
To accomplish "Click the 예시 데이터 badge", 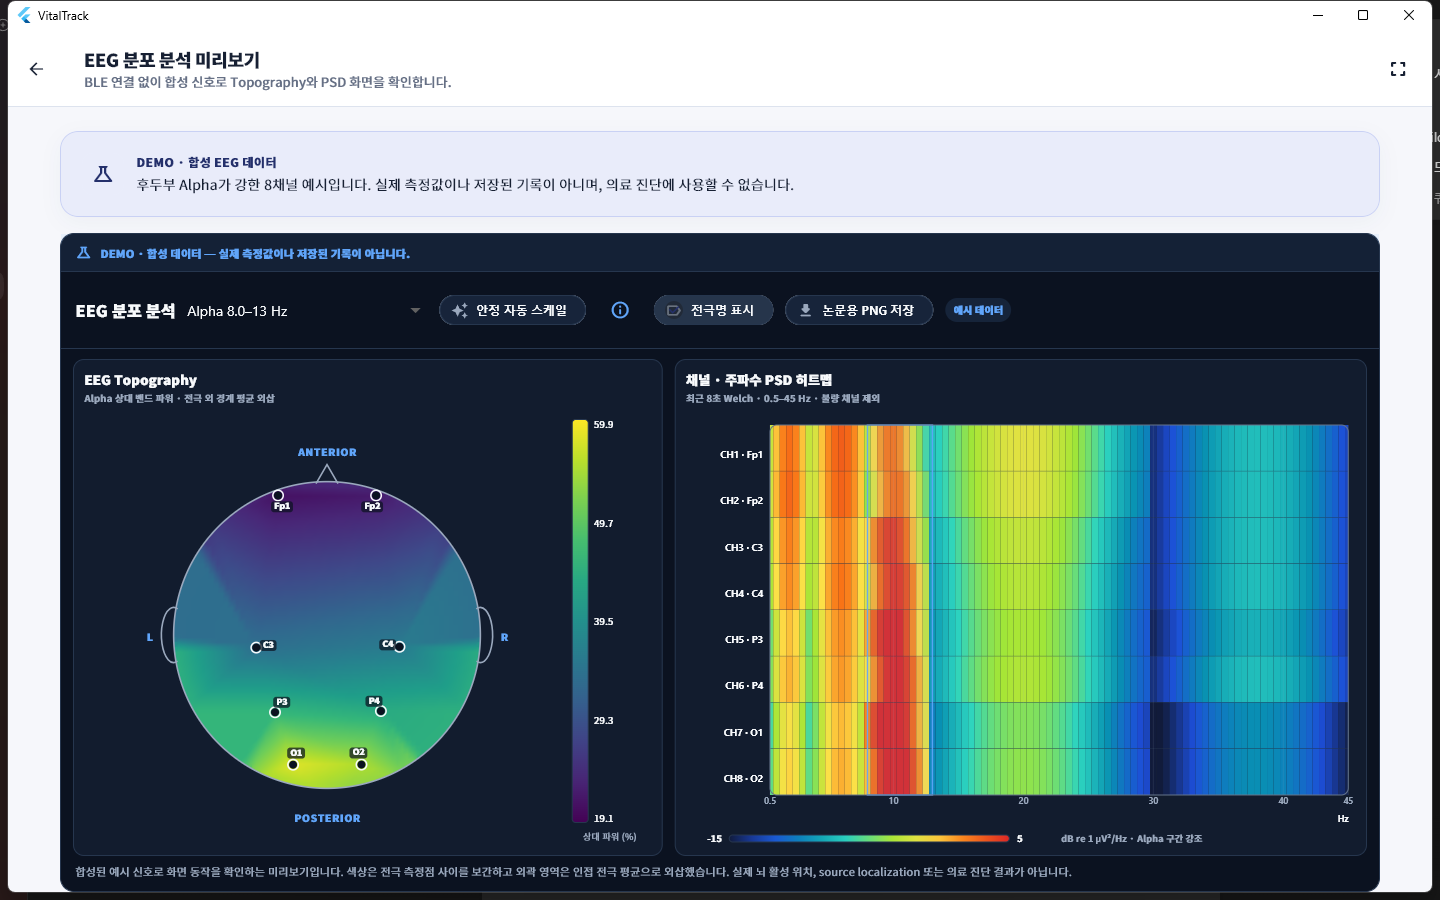I will pos(978,310).
